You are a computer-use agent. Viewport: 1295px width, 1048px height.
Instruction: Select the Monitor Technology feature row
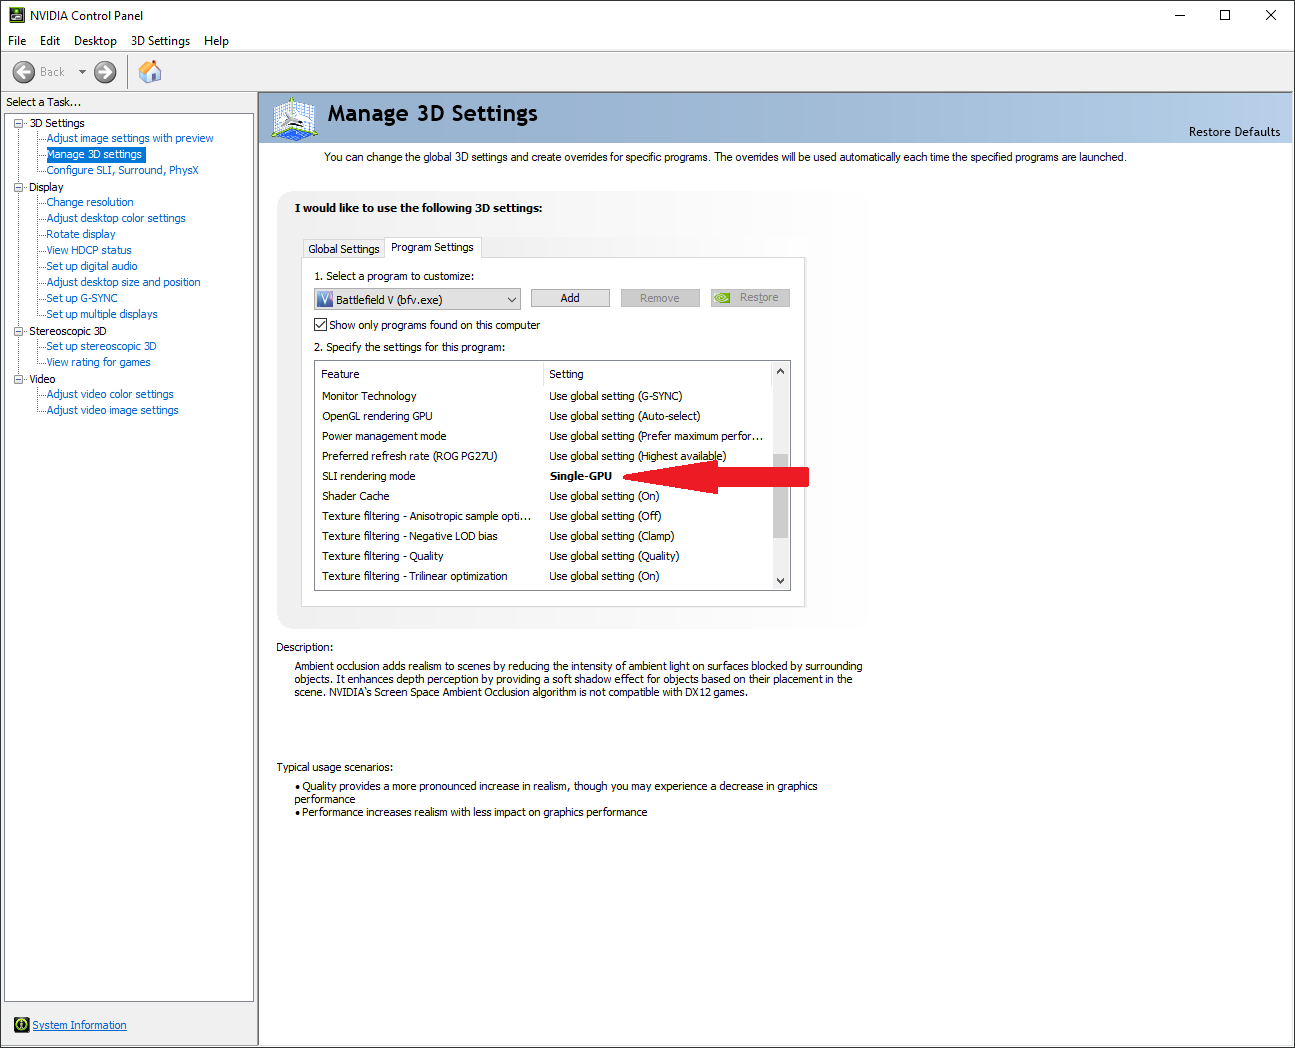(543, 396)
